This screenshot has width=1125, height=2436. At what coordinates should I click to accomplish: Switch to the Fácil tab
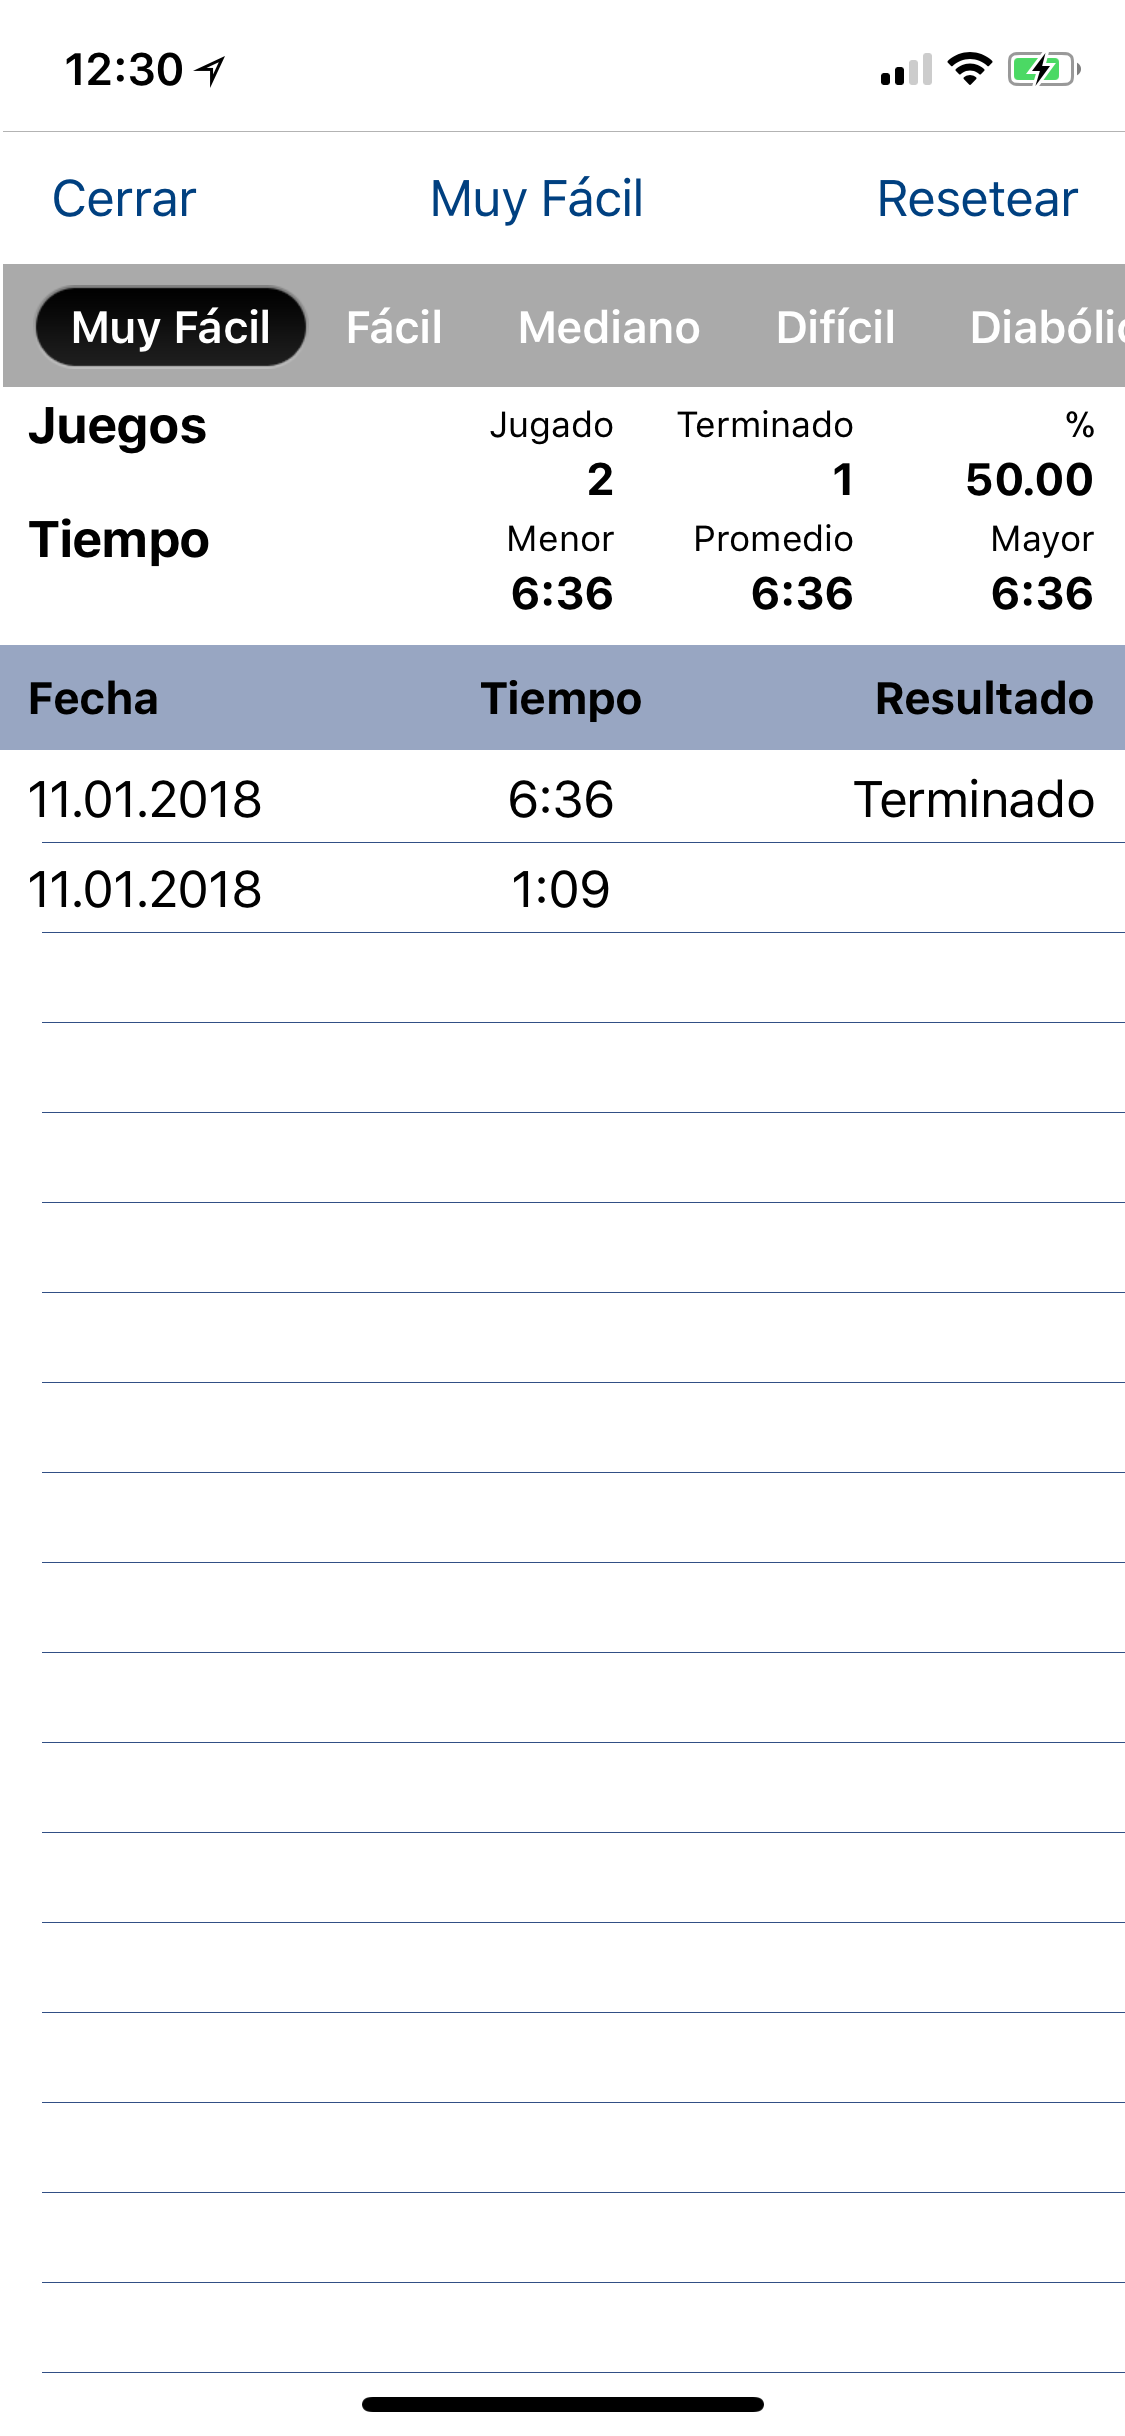click(394, 327)
